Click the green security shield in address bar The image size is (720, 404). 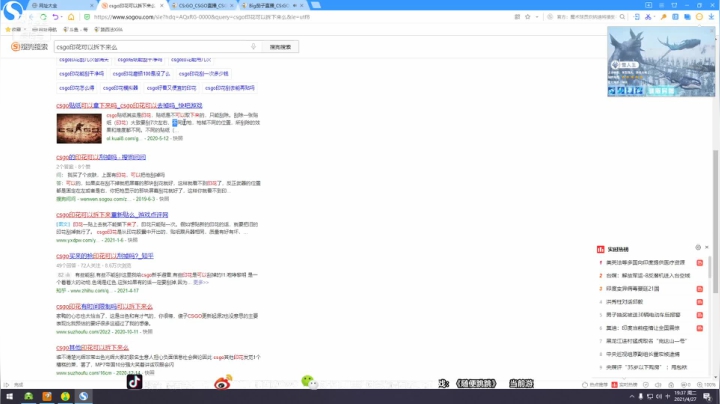tap(87, 17)
